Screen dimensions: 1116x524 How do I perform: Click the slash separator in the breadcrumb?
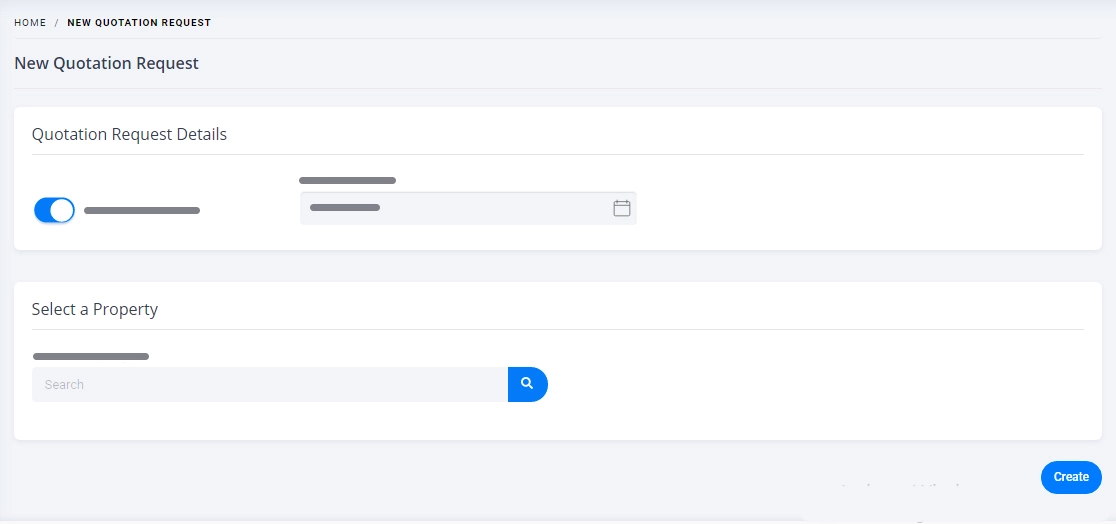click(56, 23)
